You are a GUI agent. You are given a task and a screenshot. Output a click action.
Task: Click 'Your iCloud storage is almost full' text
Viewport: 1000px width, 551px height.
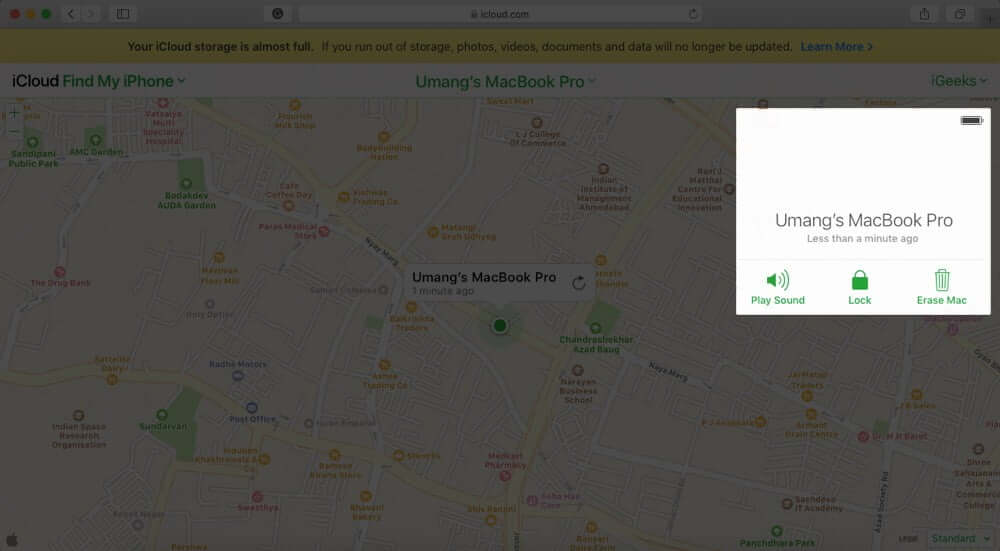point(220,47)
